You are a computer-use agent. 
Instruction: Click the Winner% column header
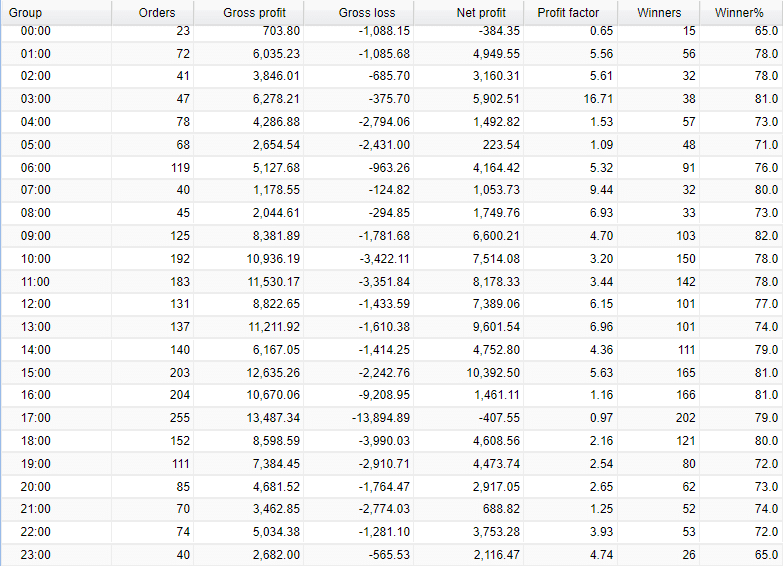coord(741,12)
